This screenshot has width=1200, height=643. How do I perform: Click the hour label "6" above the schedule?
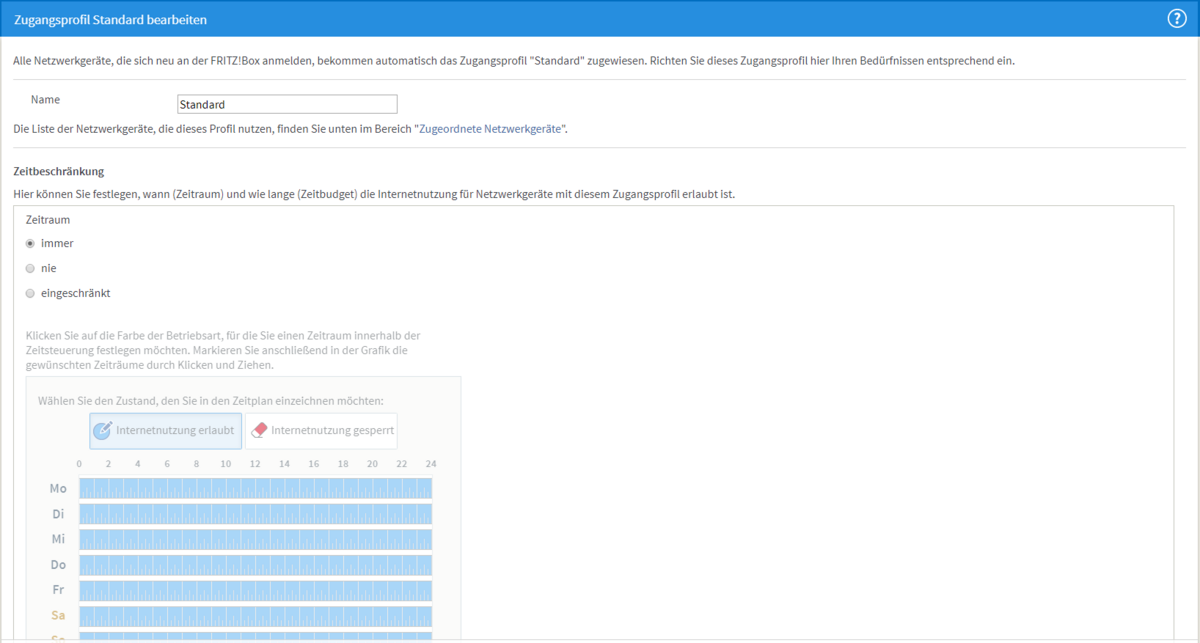[x=167, y=464]
